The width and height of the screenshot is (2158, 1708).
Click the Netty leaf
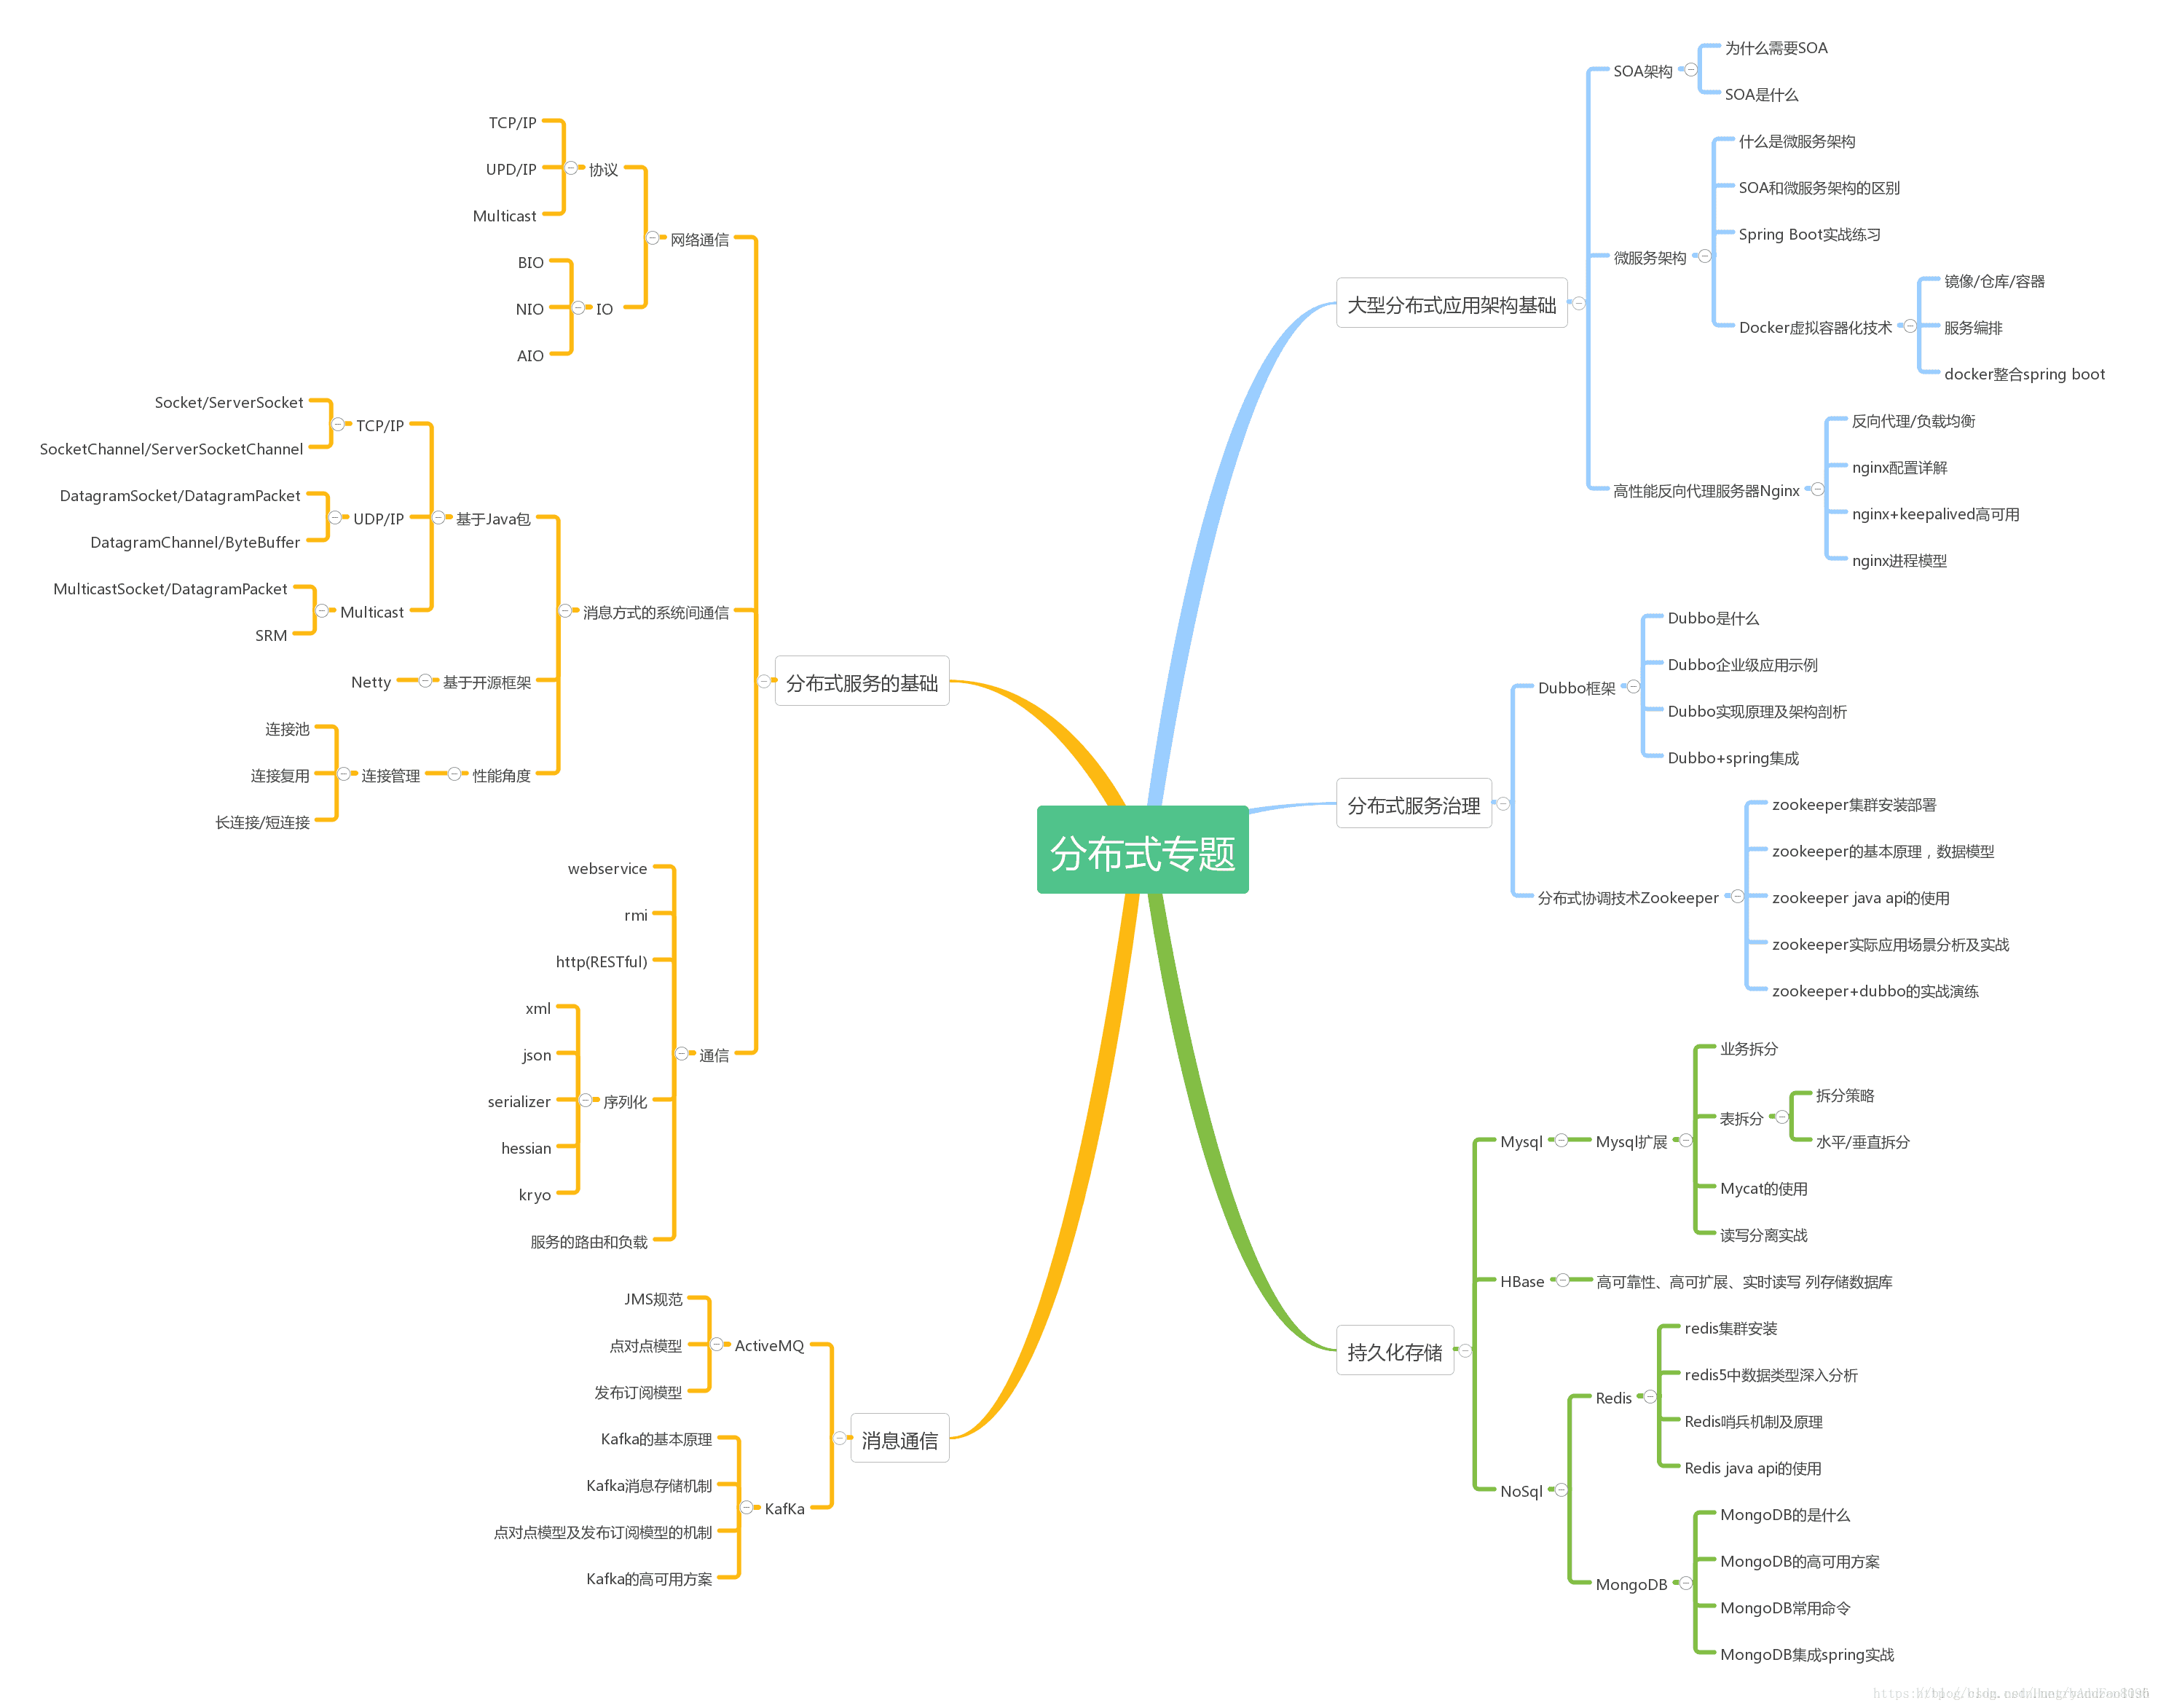point(370,682)
